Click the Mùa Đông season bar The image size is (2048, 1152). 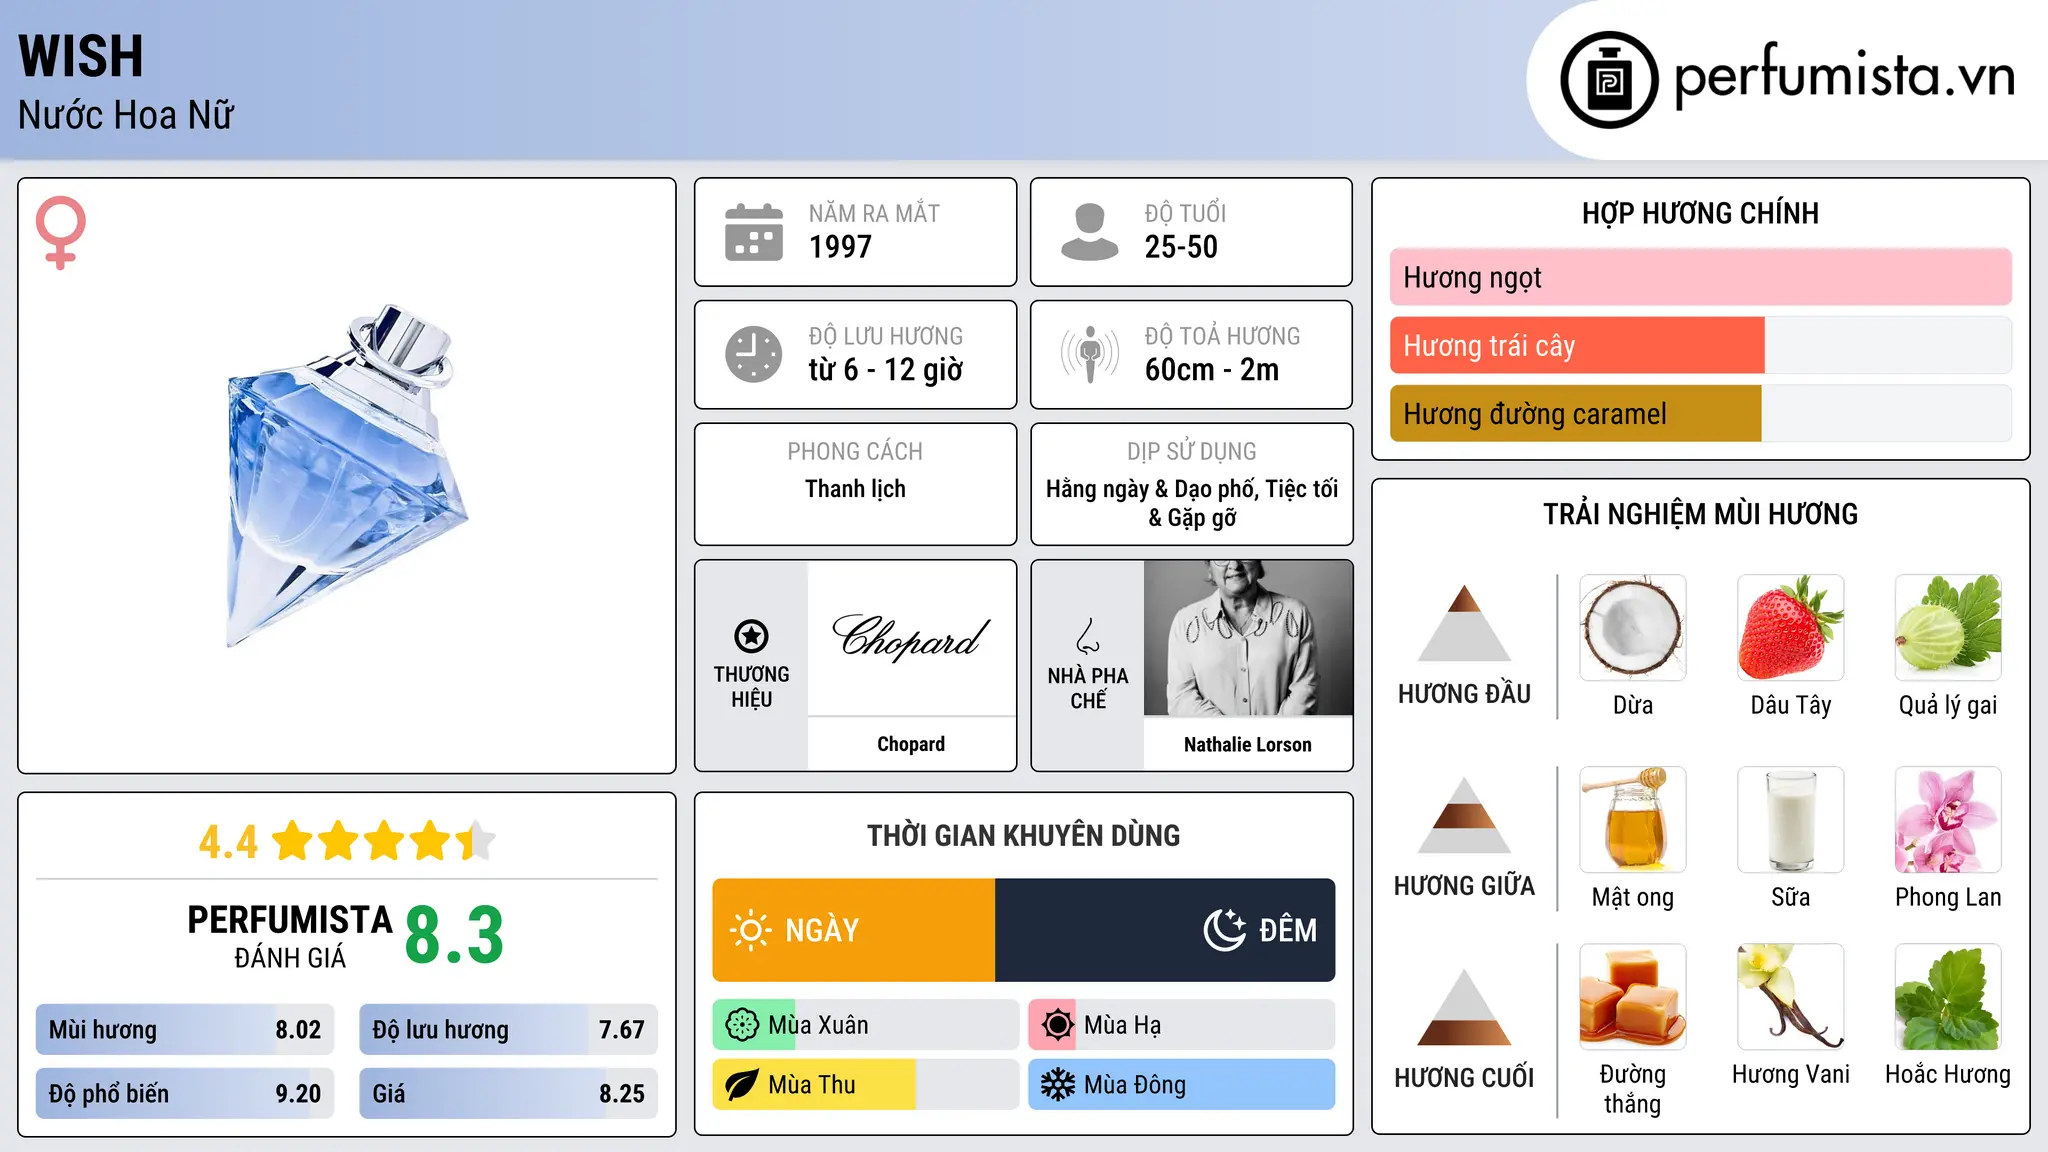click(1182, 1085)
